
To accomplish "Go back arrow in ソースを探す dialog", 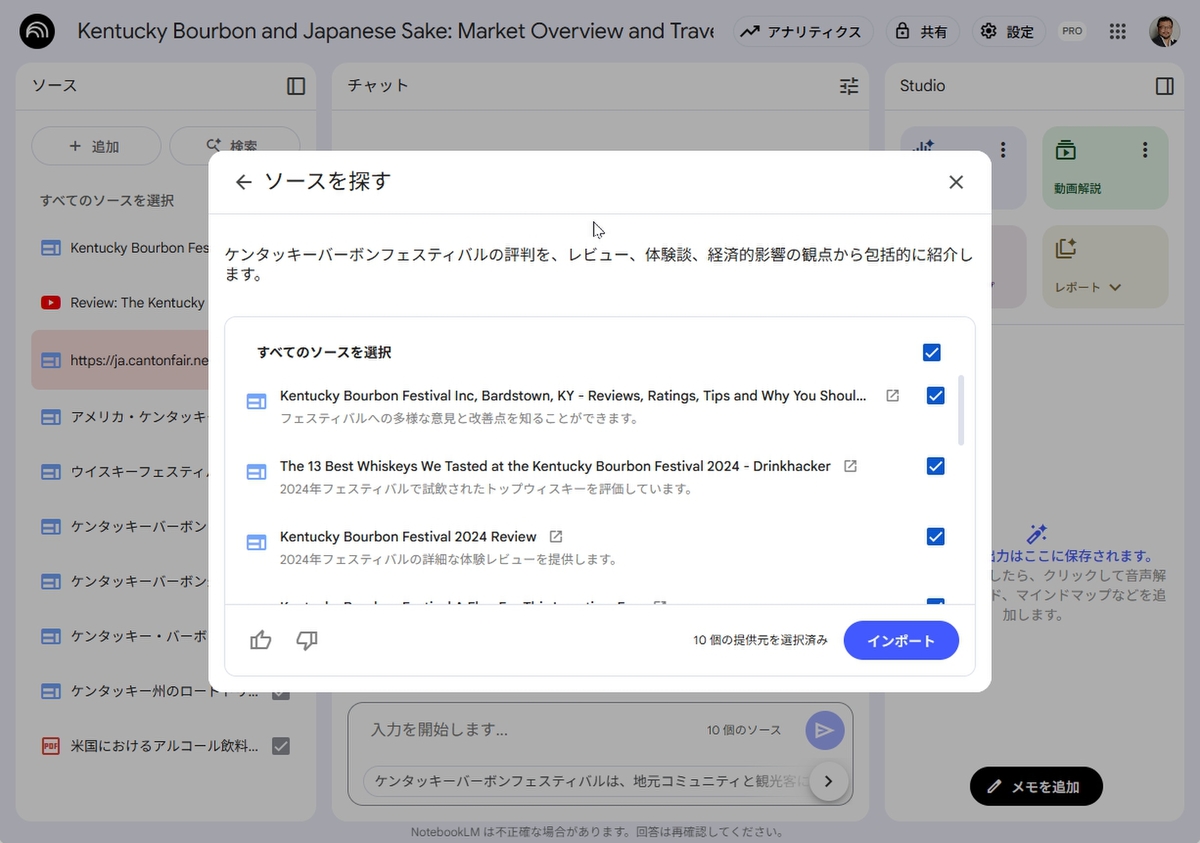I will point(243,182).
